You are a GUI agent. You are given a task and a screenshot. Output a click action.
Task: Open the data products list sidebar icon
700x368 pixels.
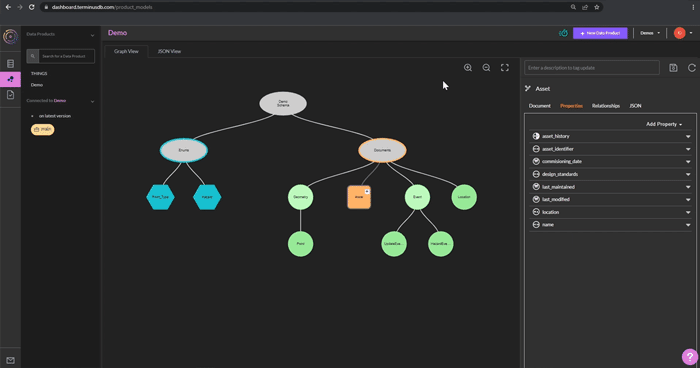tap(10, 64)
